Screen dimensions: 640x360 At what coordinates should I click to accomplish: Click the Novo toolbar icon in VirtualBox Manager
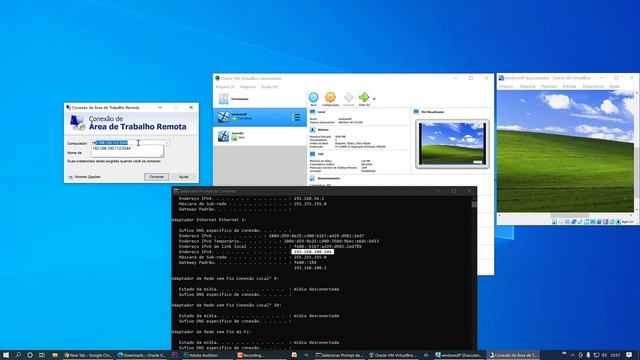pyautogui.click(x=313, y=98)
